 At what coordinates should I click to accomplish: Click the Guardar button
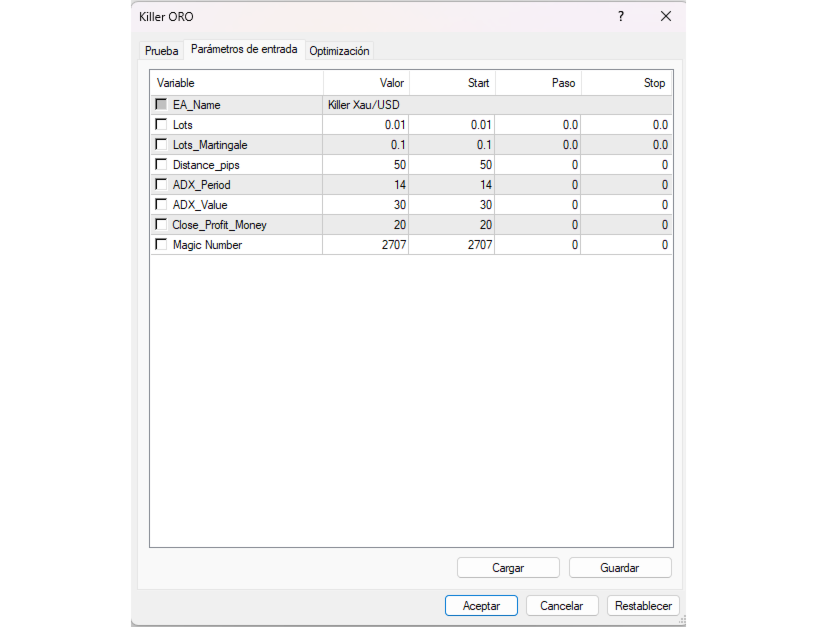pyautogui.click(x=620, y=568)
